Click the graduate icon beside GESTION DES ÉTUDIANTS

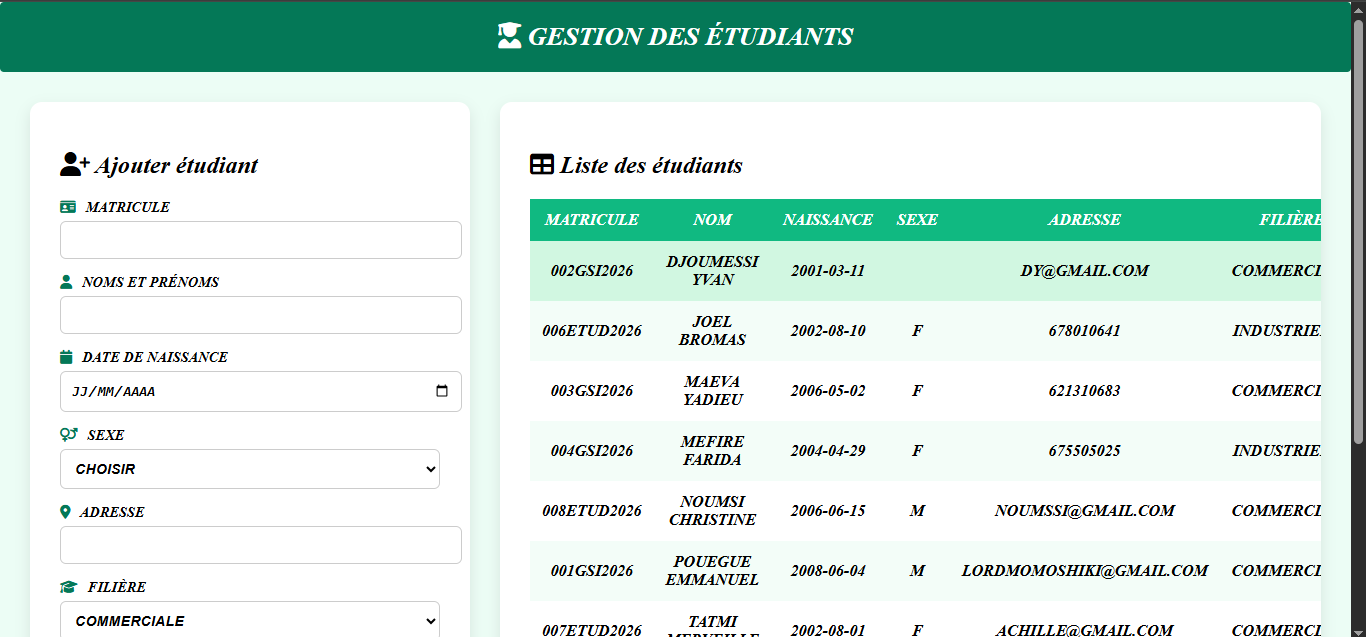pos(510,36)
